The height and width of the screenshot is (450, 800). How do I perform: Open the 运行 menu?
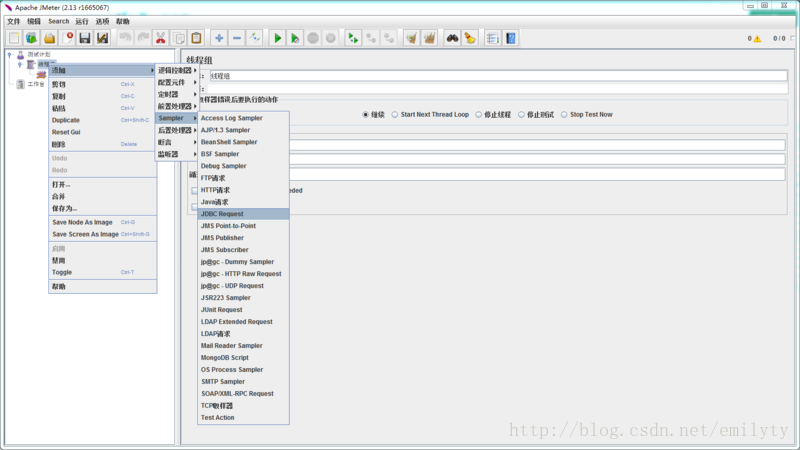(x=82, y=21)
